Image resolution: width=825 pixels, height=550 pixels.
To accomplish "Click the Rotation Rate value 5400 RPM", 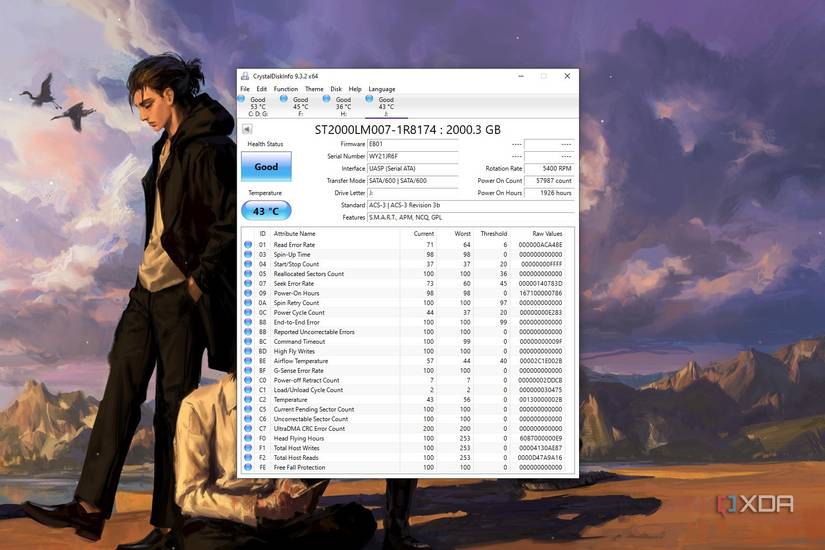I will [x=549, y=168].
